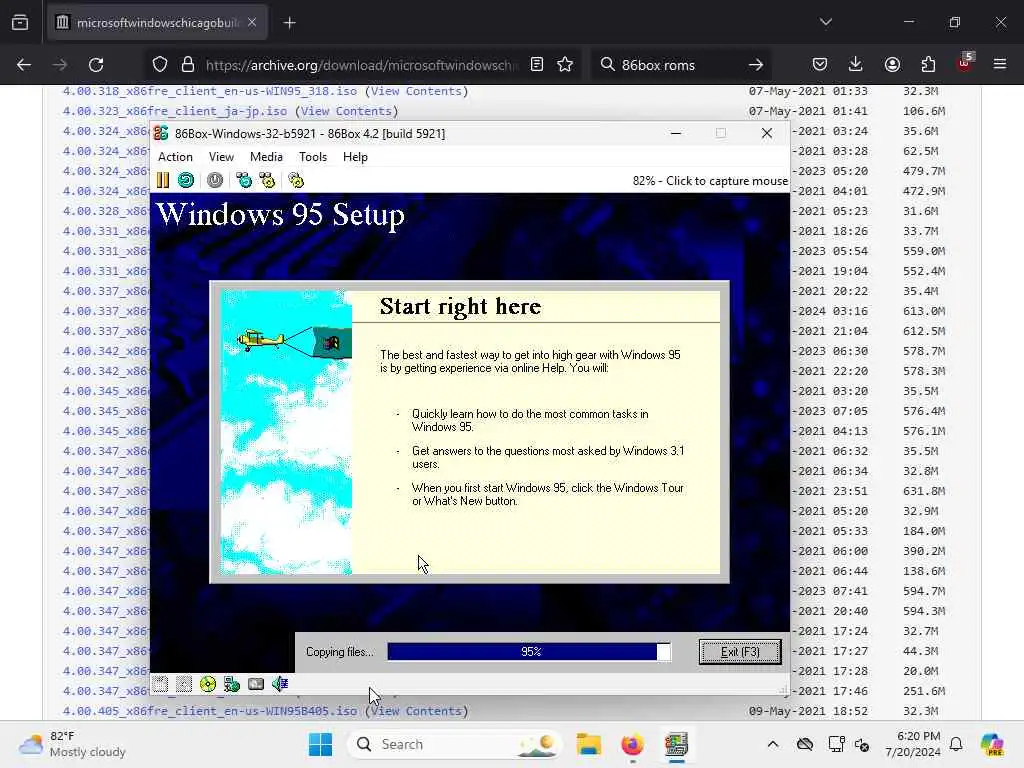Show hidden system tray icons chevron
Image resolution: width=1024 pixels, height=768 pixels.
tap(773, 744)
